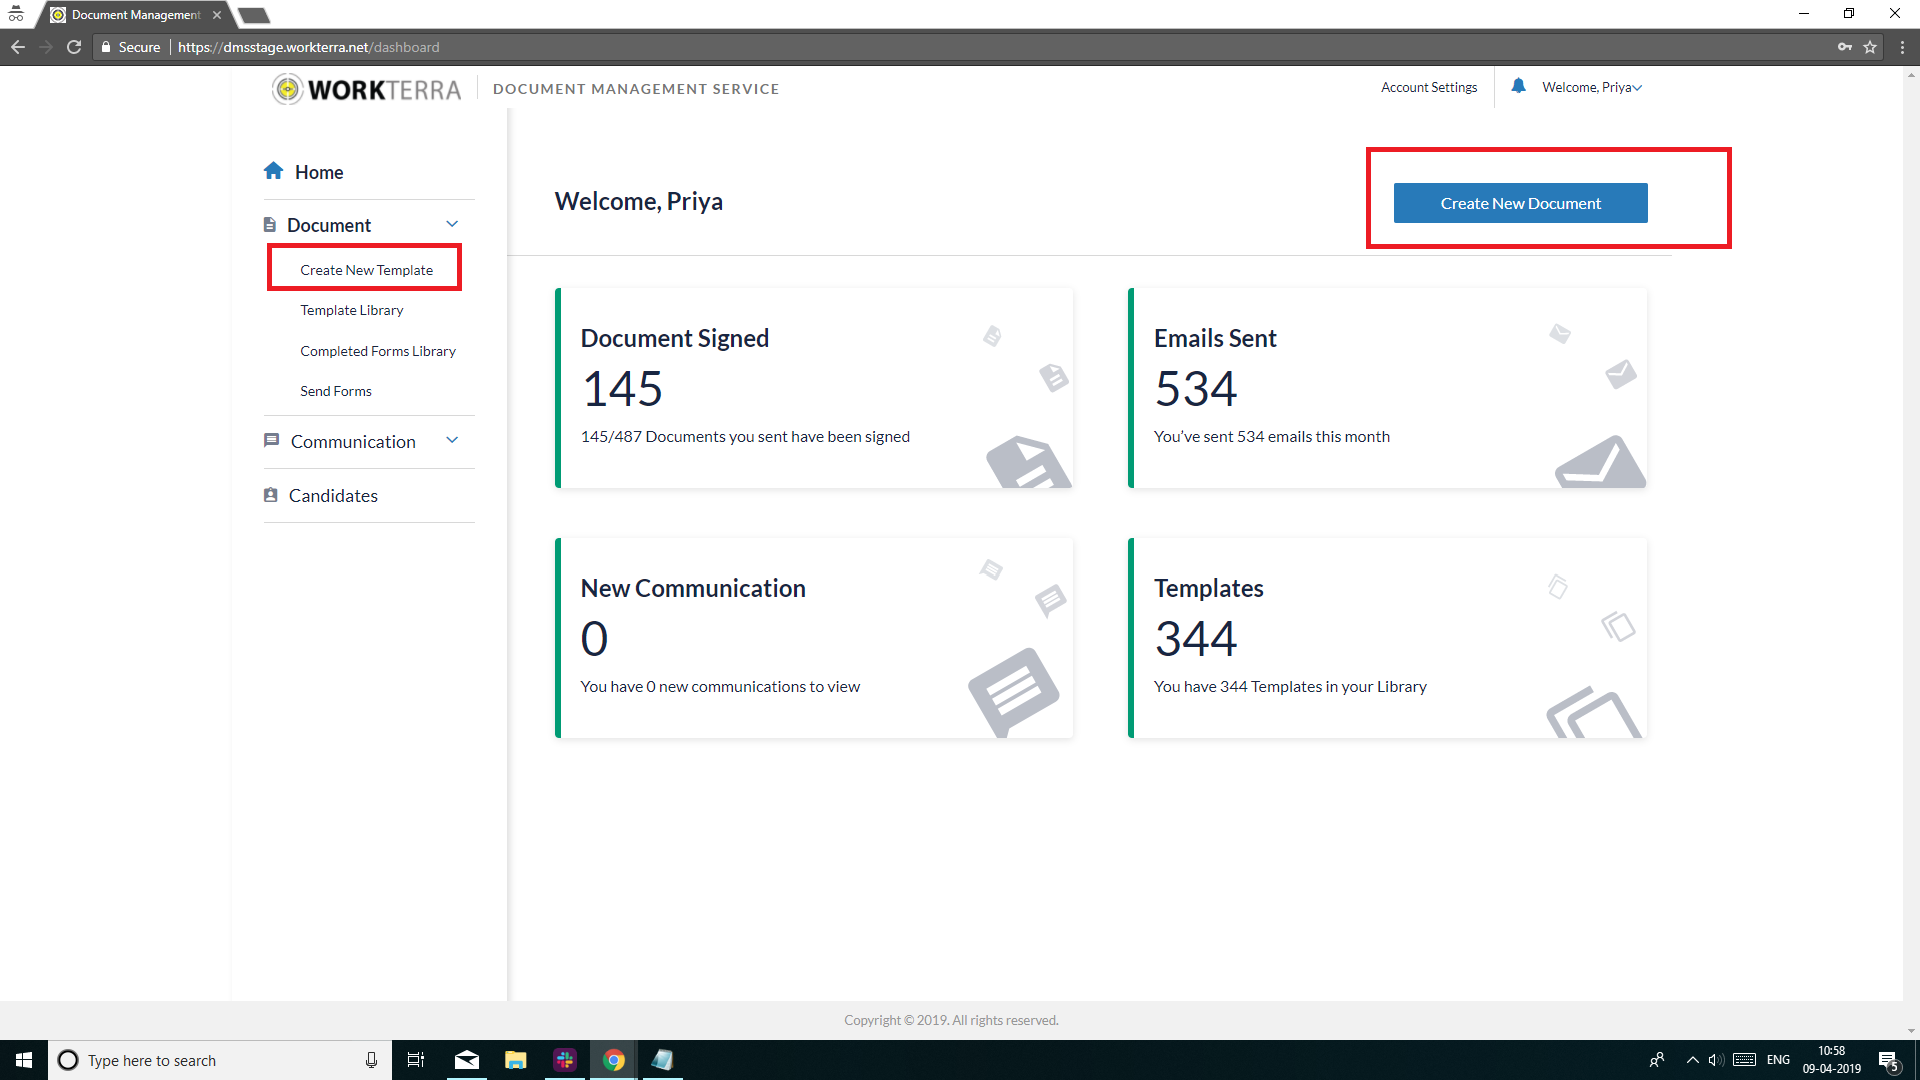The image size is (1920, 1080).
Task: Open the Welcome, Priya dropdown
Action: point(1590,87)
